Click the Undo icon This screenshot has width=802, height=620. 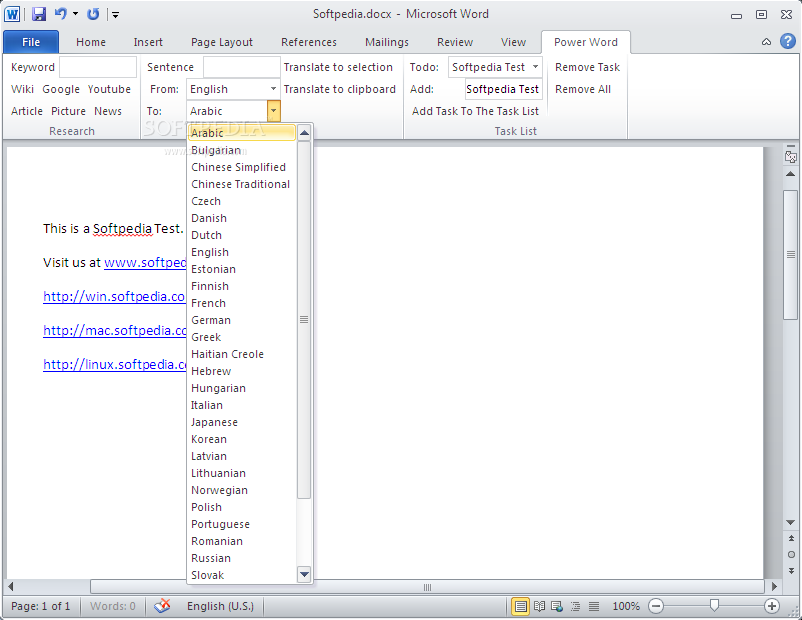pos(60,14)
